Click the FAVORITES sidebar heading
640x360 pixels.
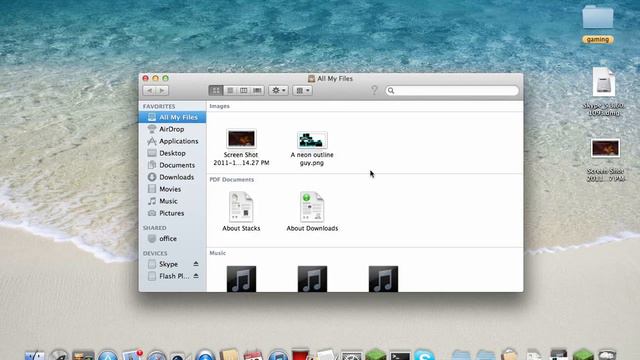click(x=159, y=106)
